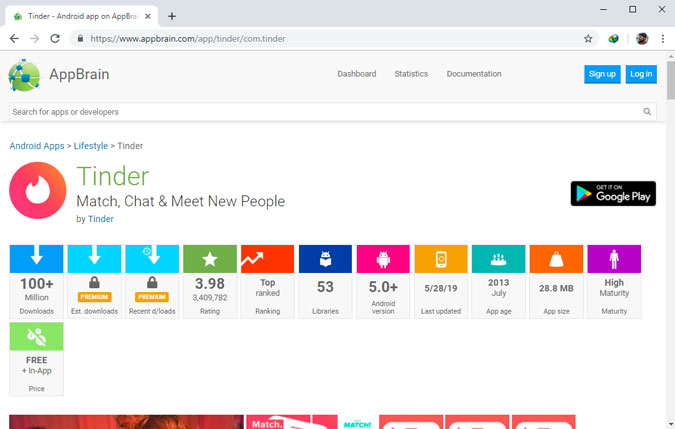675x429 pixels.
Task: Click the Recent d/loads premium tile
Action: click(152, 281)
